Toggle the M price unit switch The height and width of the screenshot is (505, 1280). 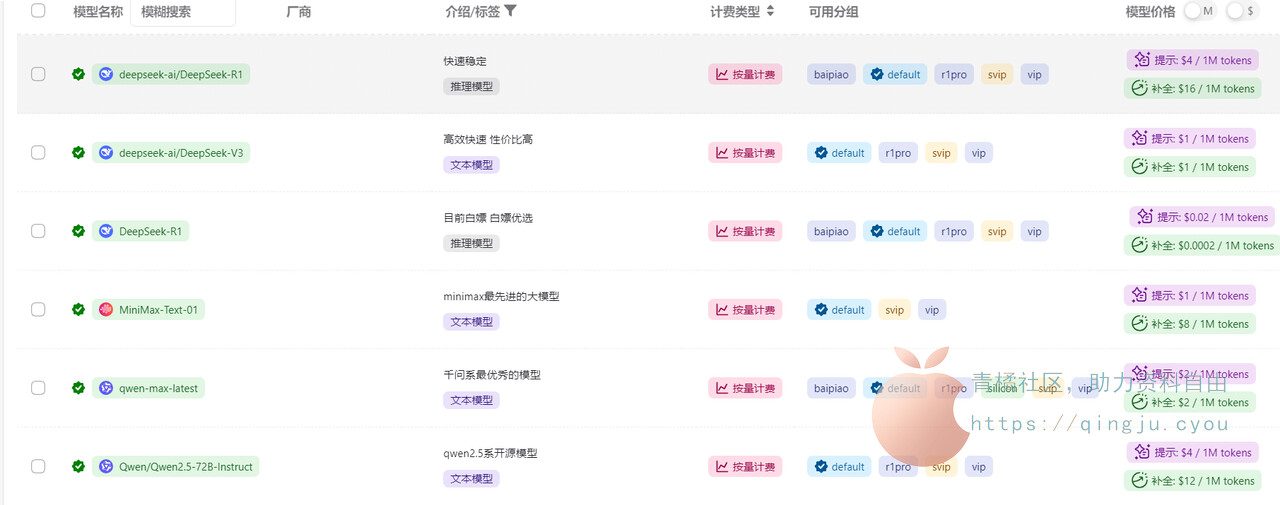click(1199, 11)
